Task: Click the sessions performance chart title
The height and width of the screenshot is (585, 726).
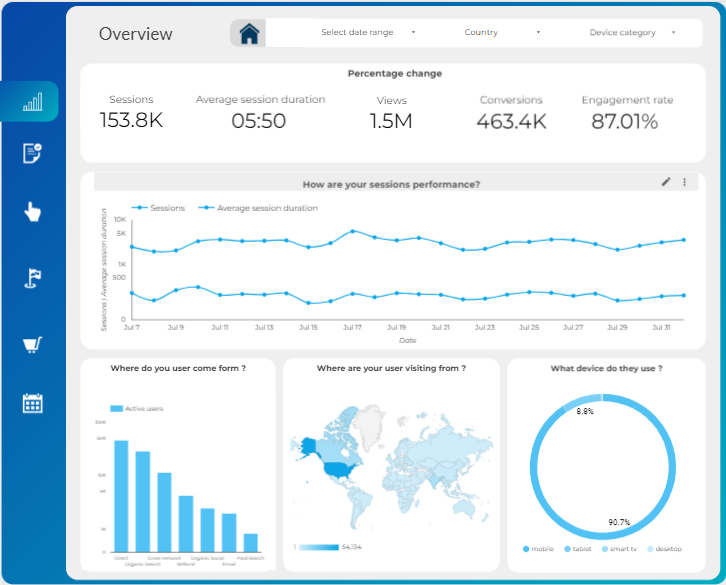Action: pyautogui.click(x=391, y=184)
